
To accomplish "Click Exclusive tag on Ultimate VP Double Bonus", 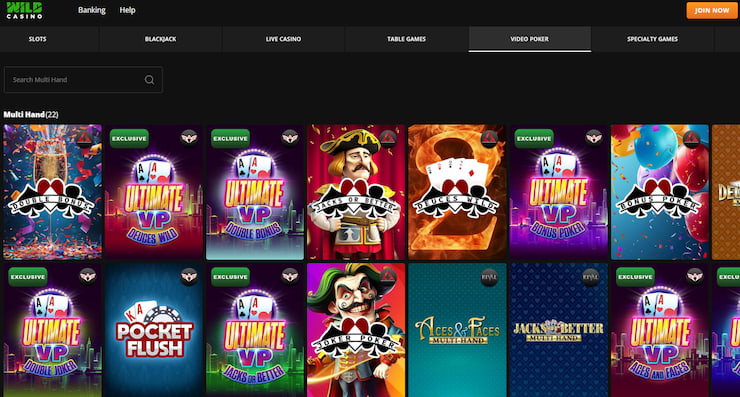I will (x=230, y=138).
